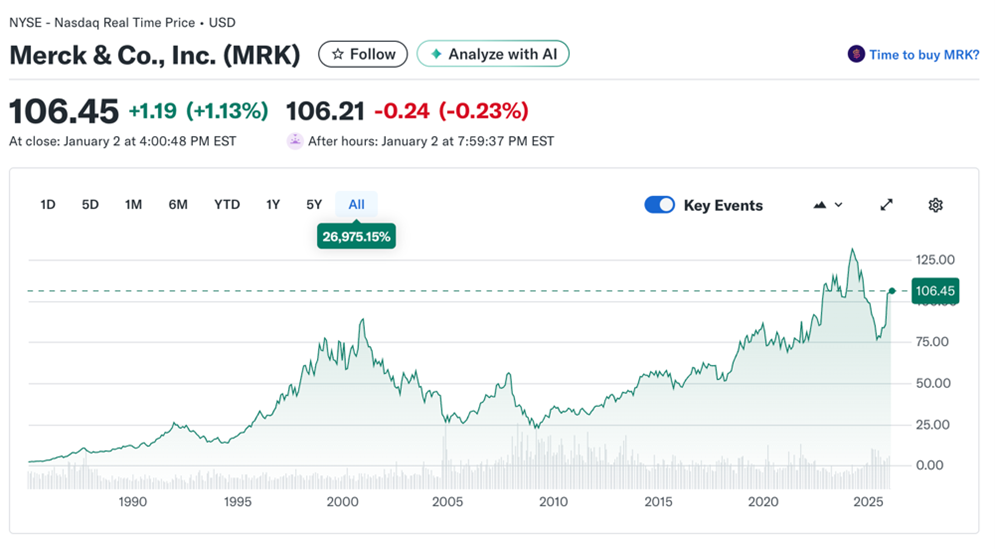
Task: Click the sparkle icon in Analyze with AI
Action: coord(436,55)
